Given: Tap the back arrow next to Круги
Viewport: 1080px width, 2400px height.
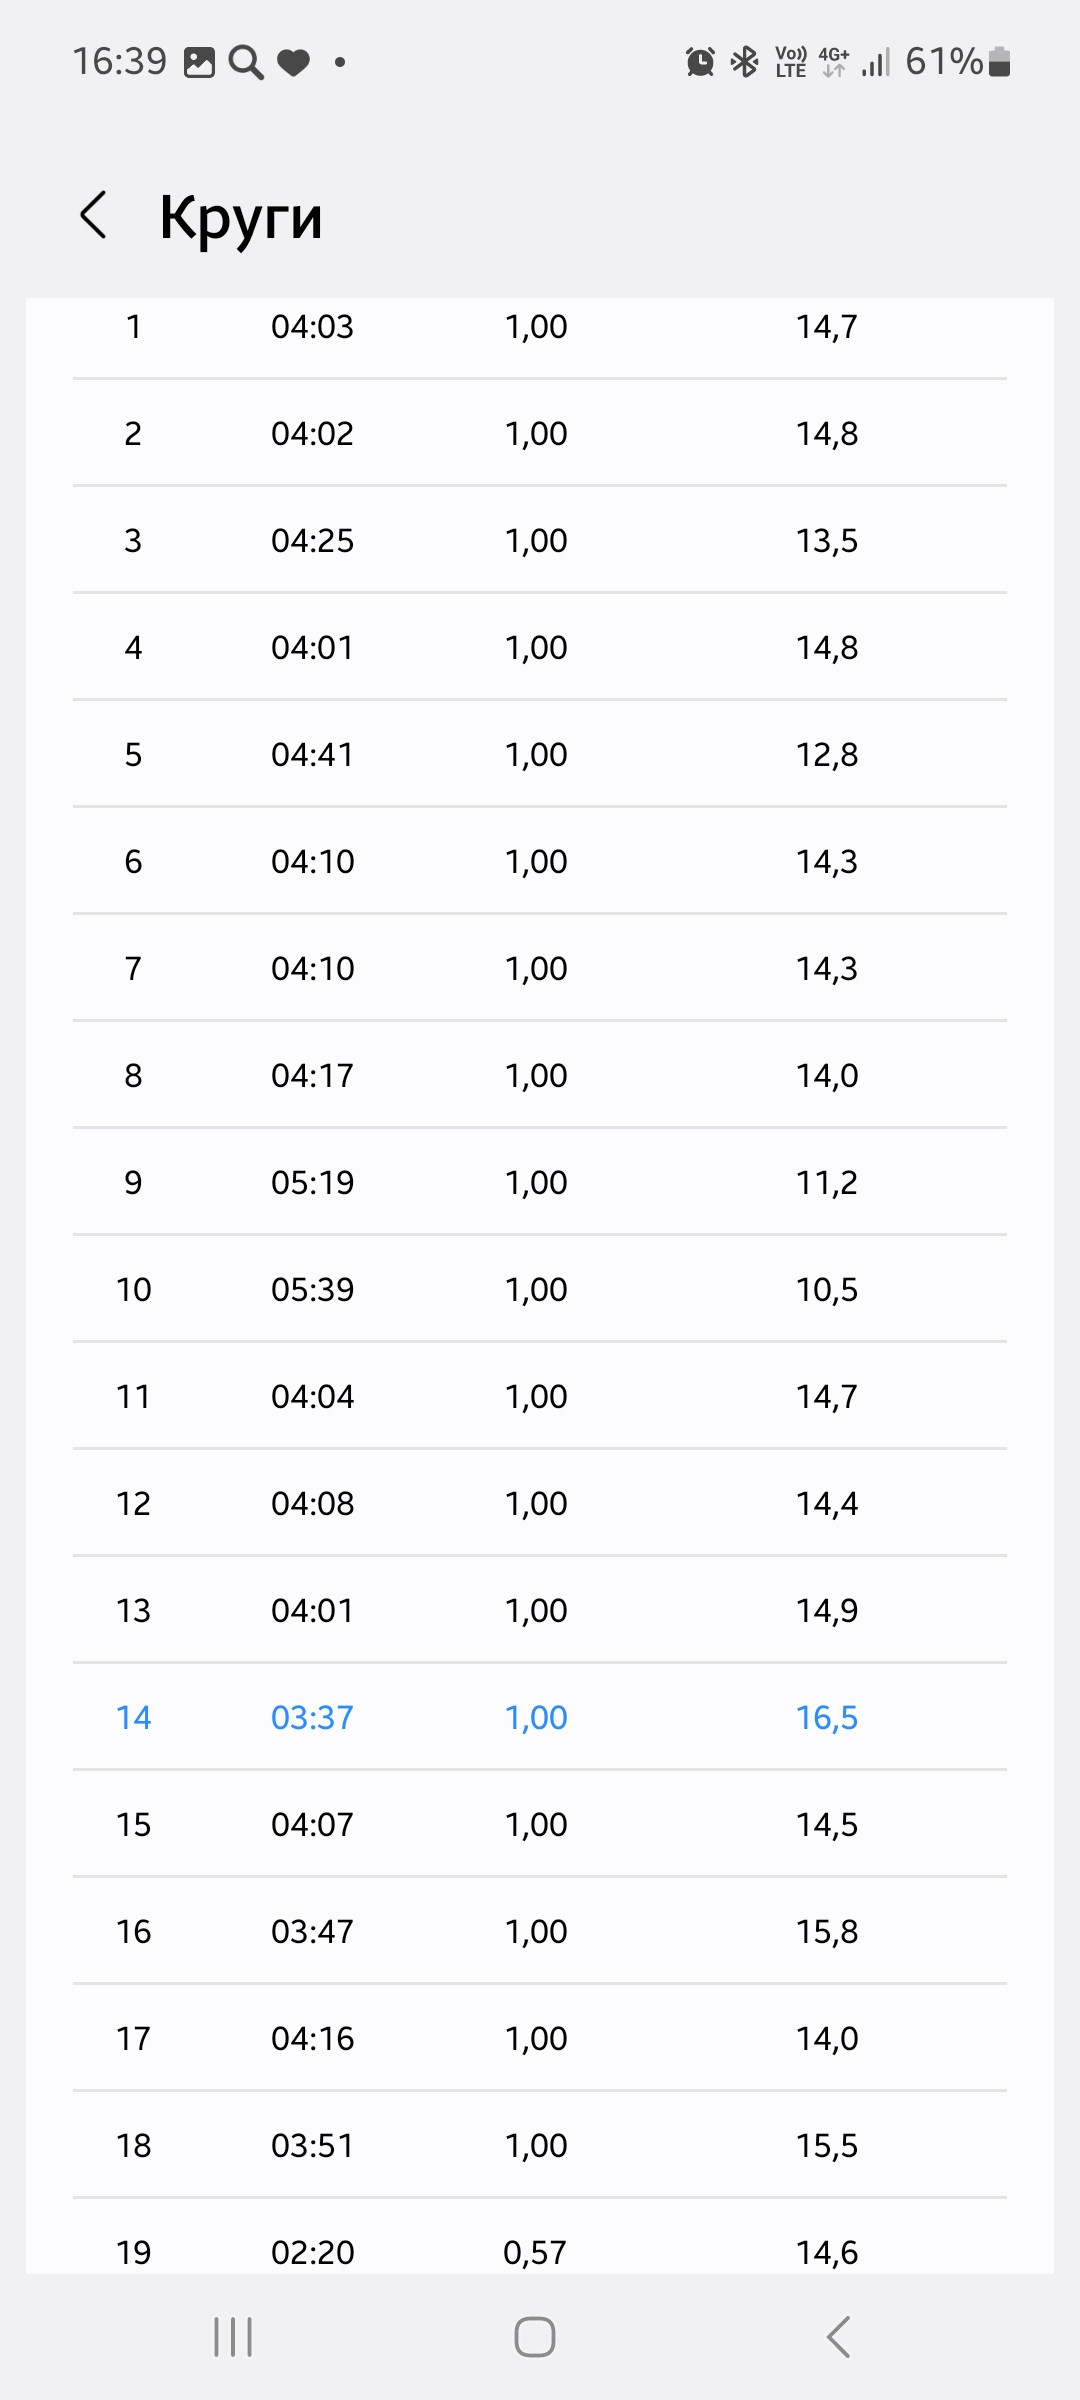Looking at the screenshot, I should point(93,215).
